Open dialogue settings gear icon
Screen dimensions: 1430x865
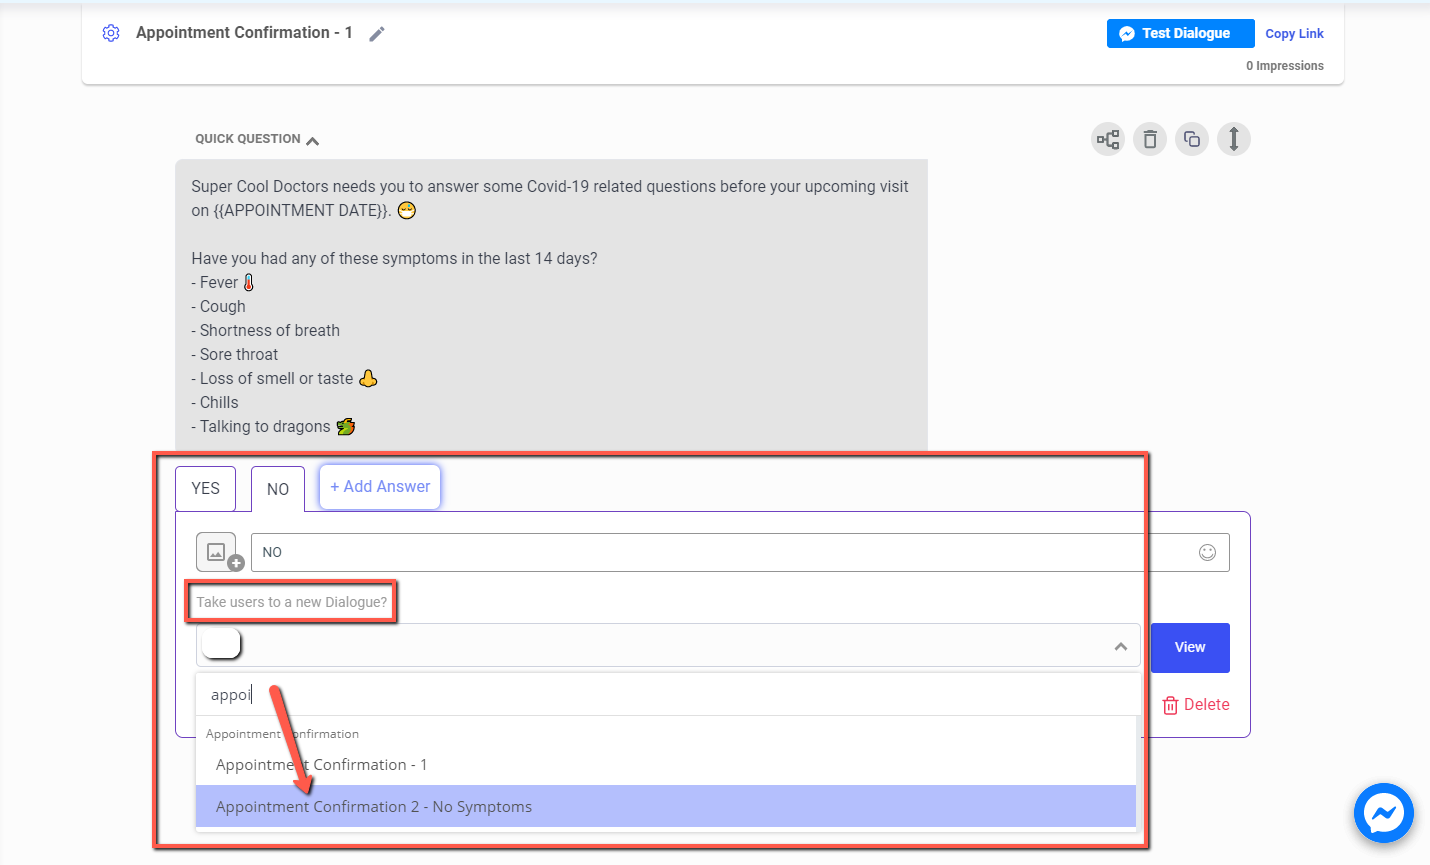(x=111, y=33)
